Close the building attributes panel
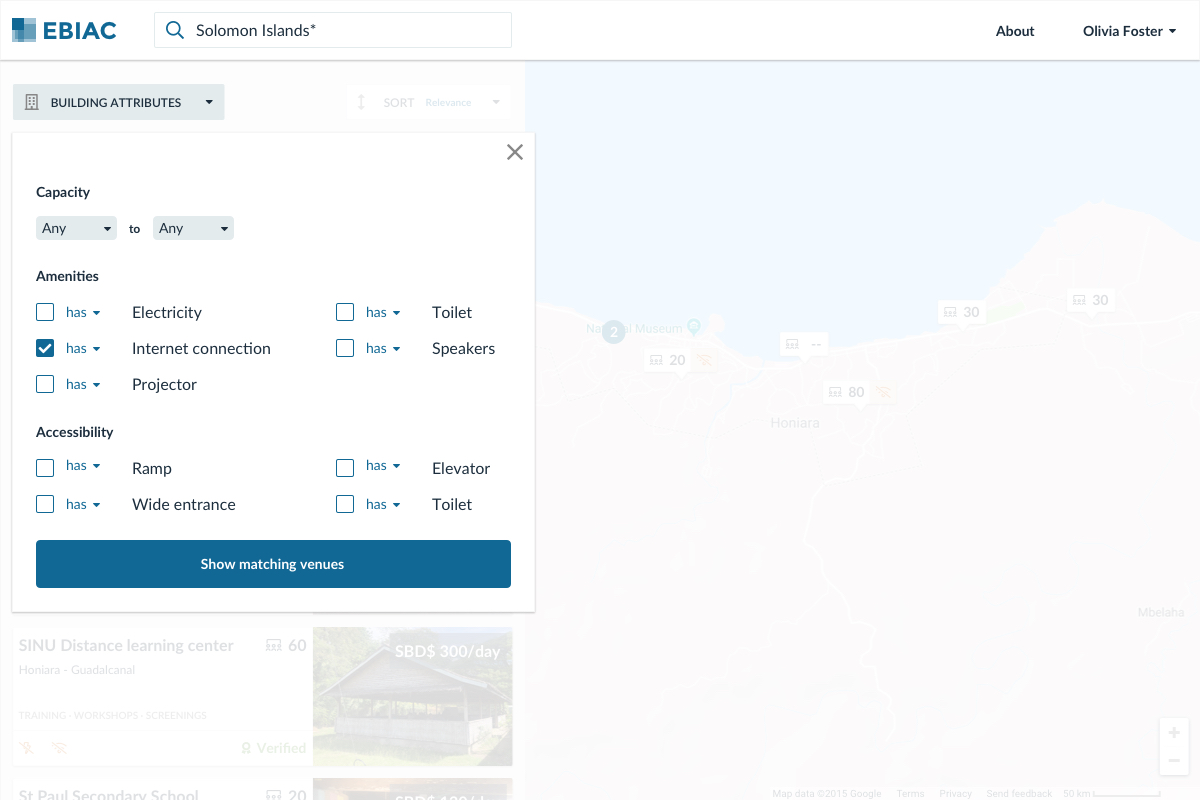 (x=515, y=152)
